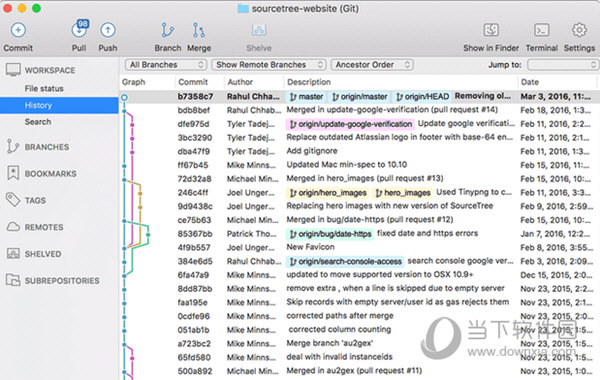Viewport: 600px width, 380px height.
Task: Expand the SUBREPOSITORIES section label
Action: click(x=62, y=281)
